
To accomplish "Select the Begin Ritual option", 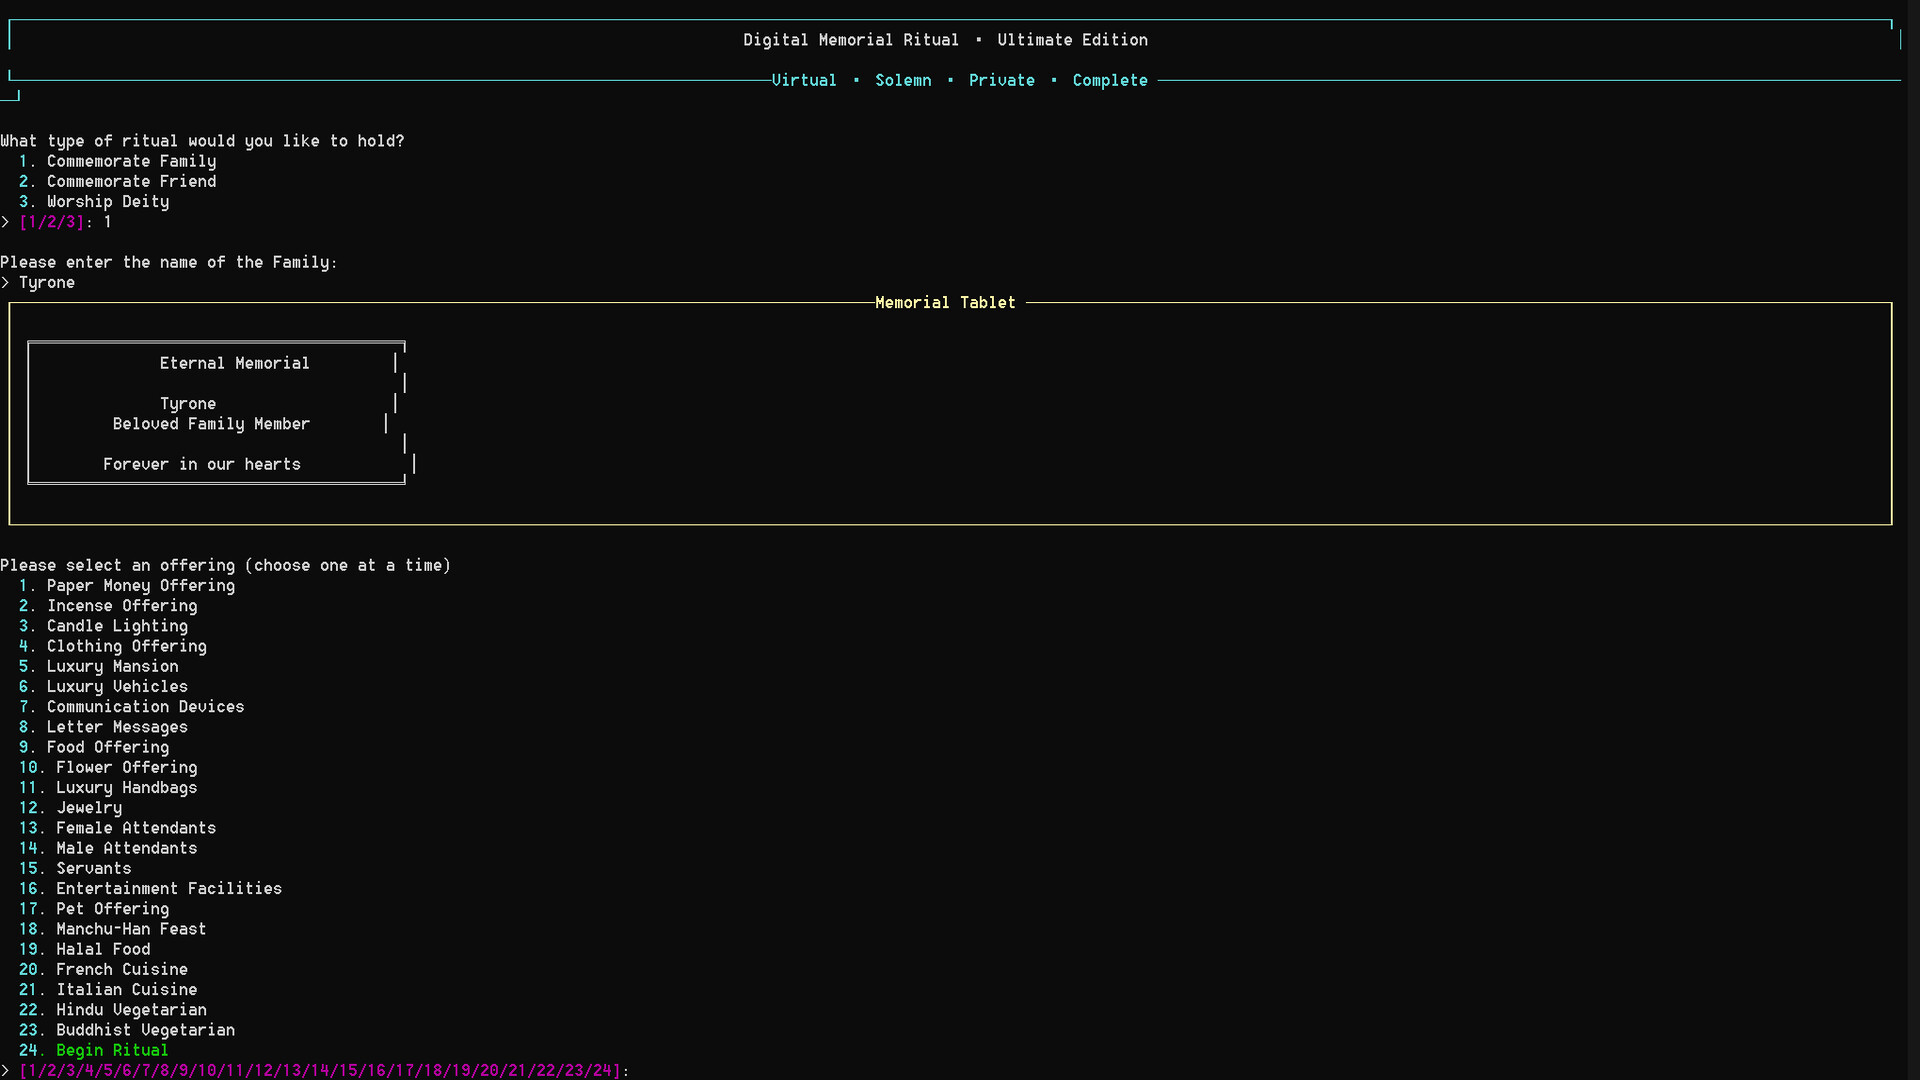I will 111,1050.
